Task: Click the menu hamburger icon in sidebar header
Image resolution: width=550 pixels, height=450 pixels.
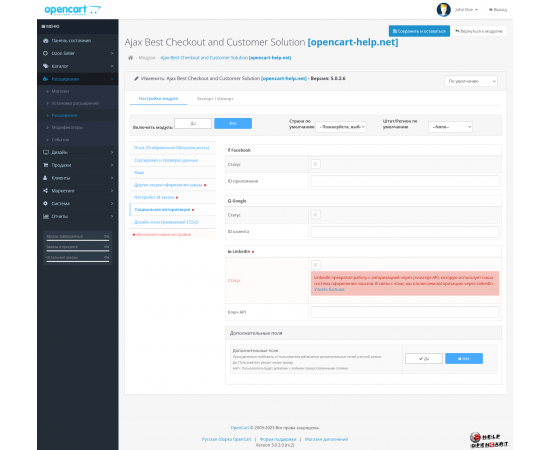Action: (43, 26)
